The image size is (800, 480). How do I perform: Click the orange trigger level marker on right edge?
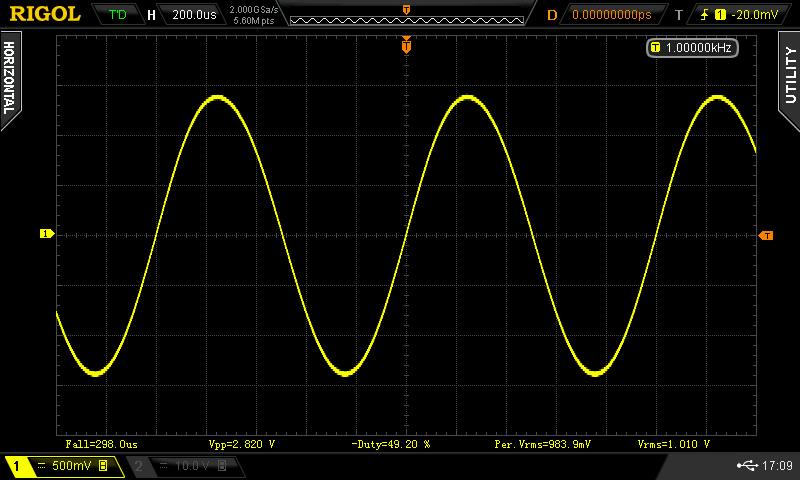point(766,235)
